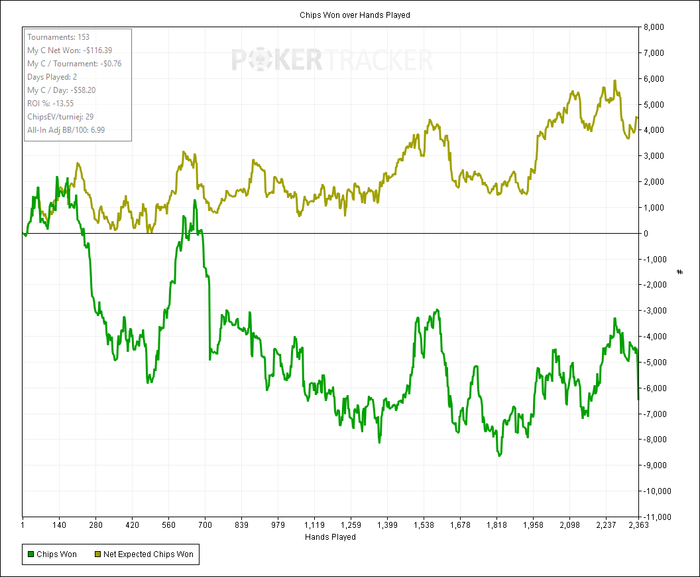Click 'All-In Adj BB/100: 6.99' stat
The image size is (700, 577).
(x=66, y=130)
